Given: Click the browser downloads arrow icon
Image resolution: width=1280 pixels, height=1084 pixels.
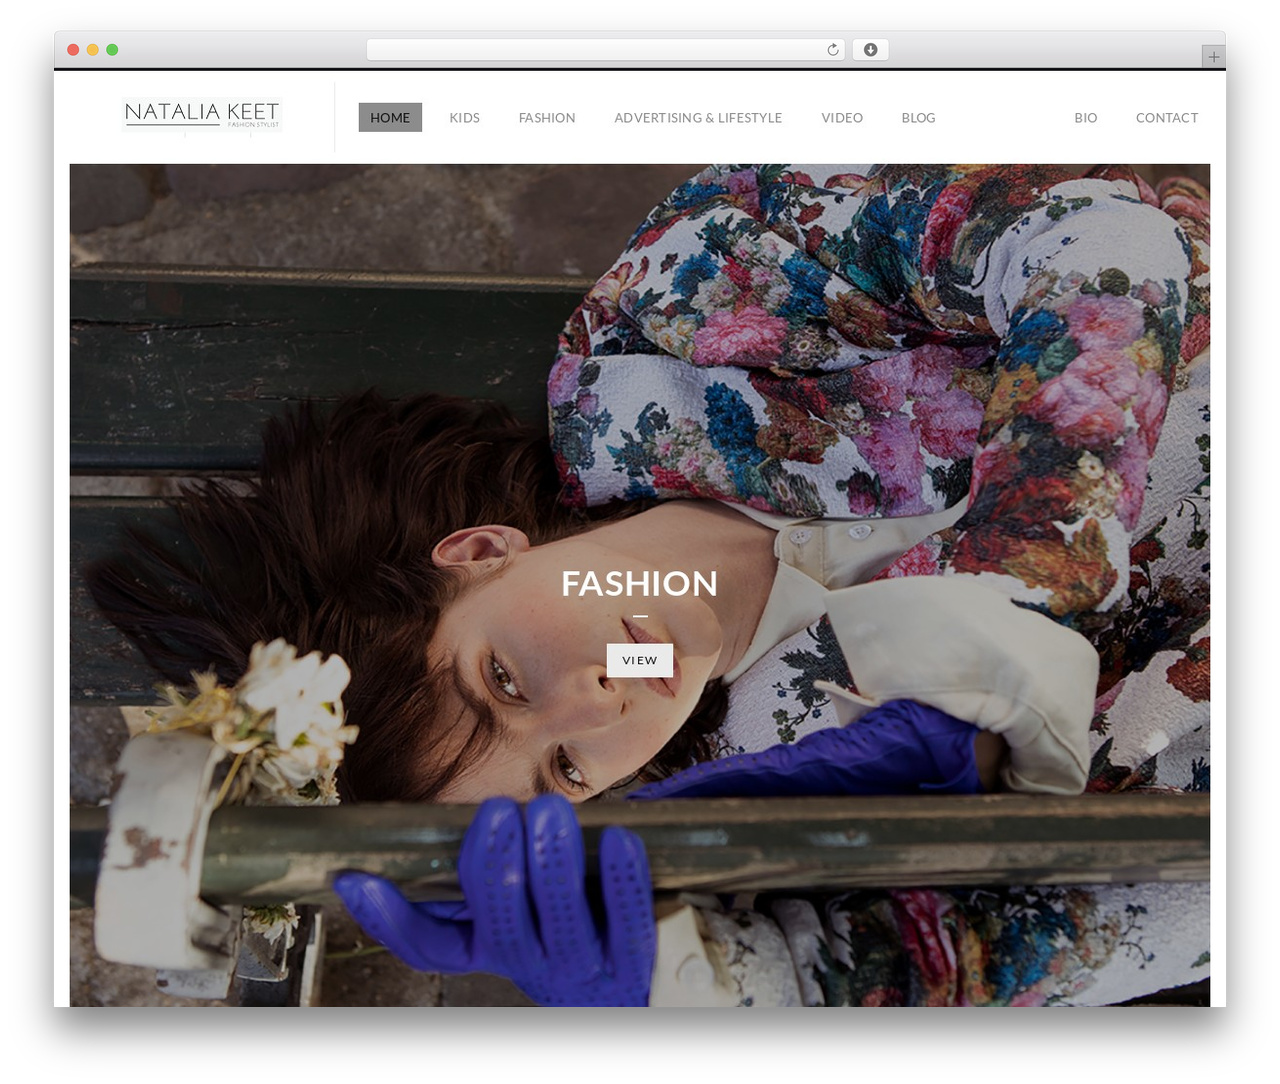Looking at the screenshot, I should (870, 50).
